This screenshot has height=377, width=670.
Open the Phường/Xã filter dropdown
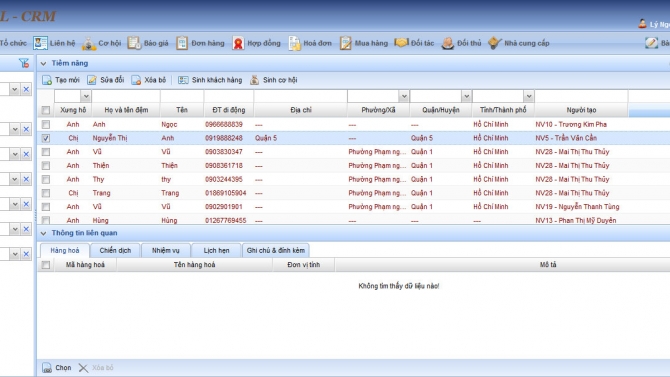(x=403, y=96)
